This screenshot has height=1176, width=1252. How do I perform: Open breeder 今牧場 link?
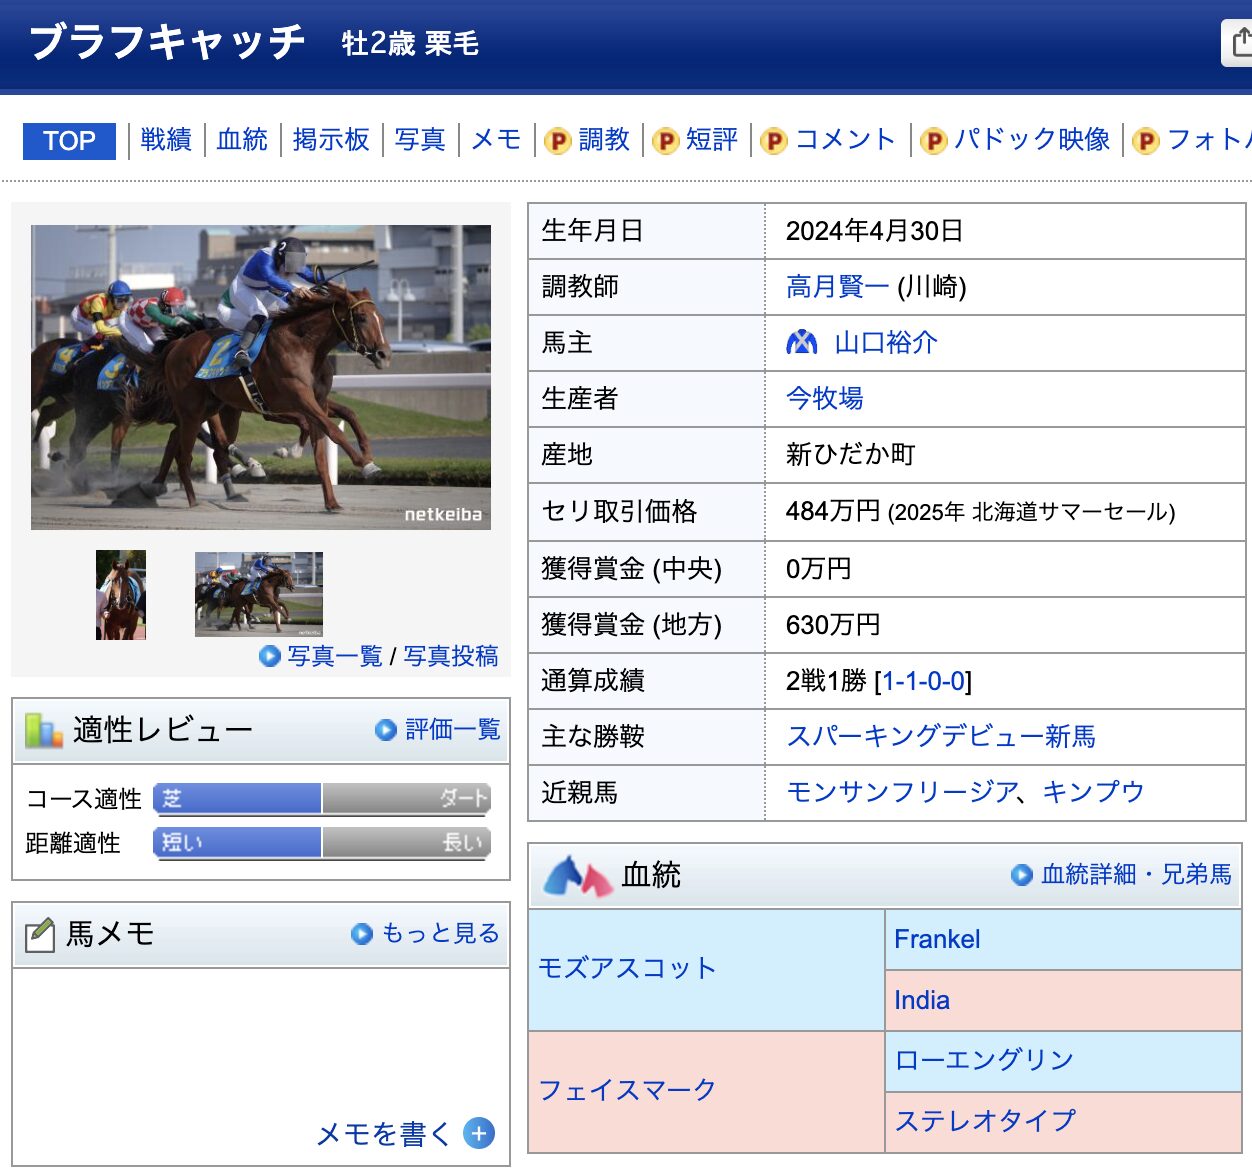pyautogui.click(x=825, y=398)
